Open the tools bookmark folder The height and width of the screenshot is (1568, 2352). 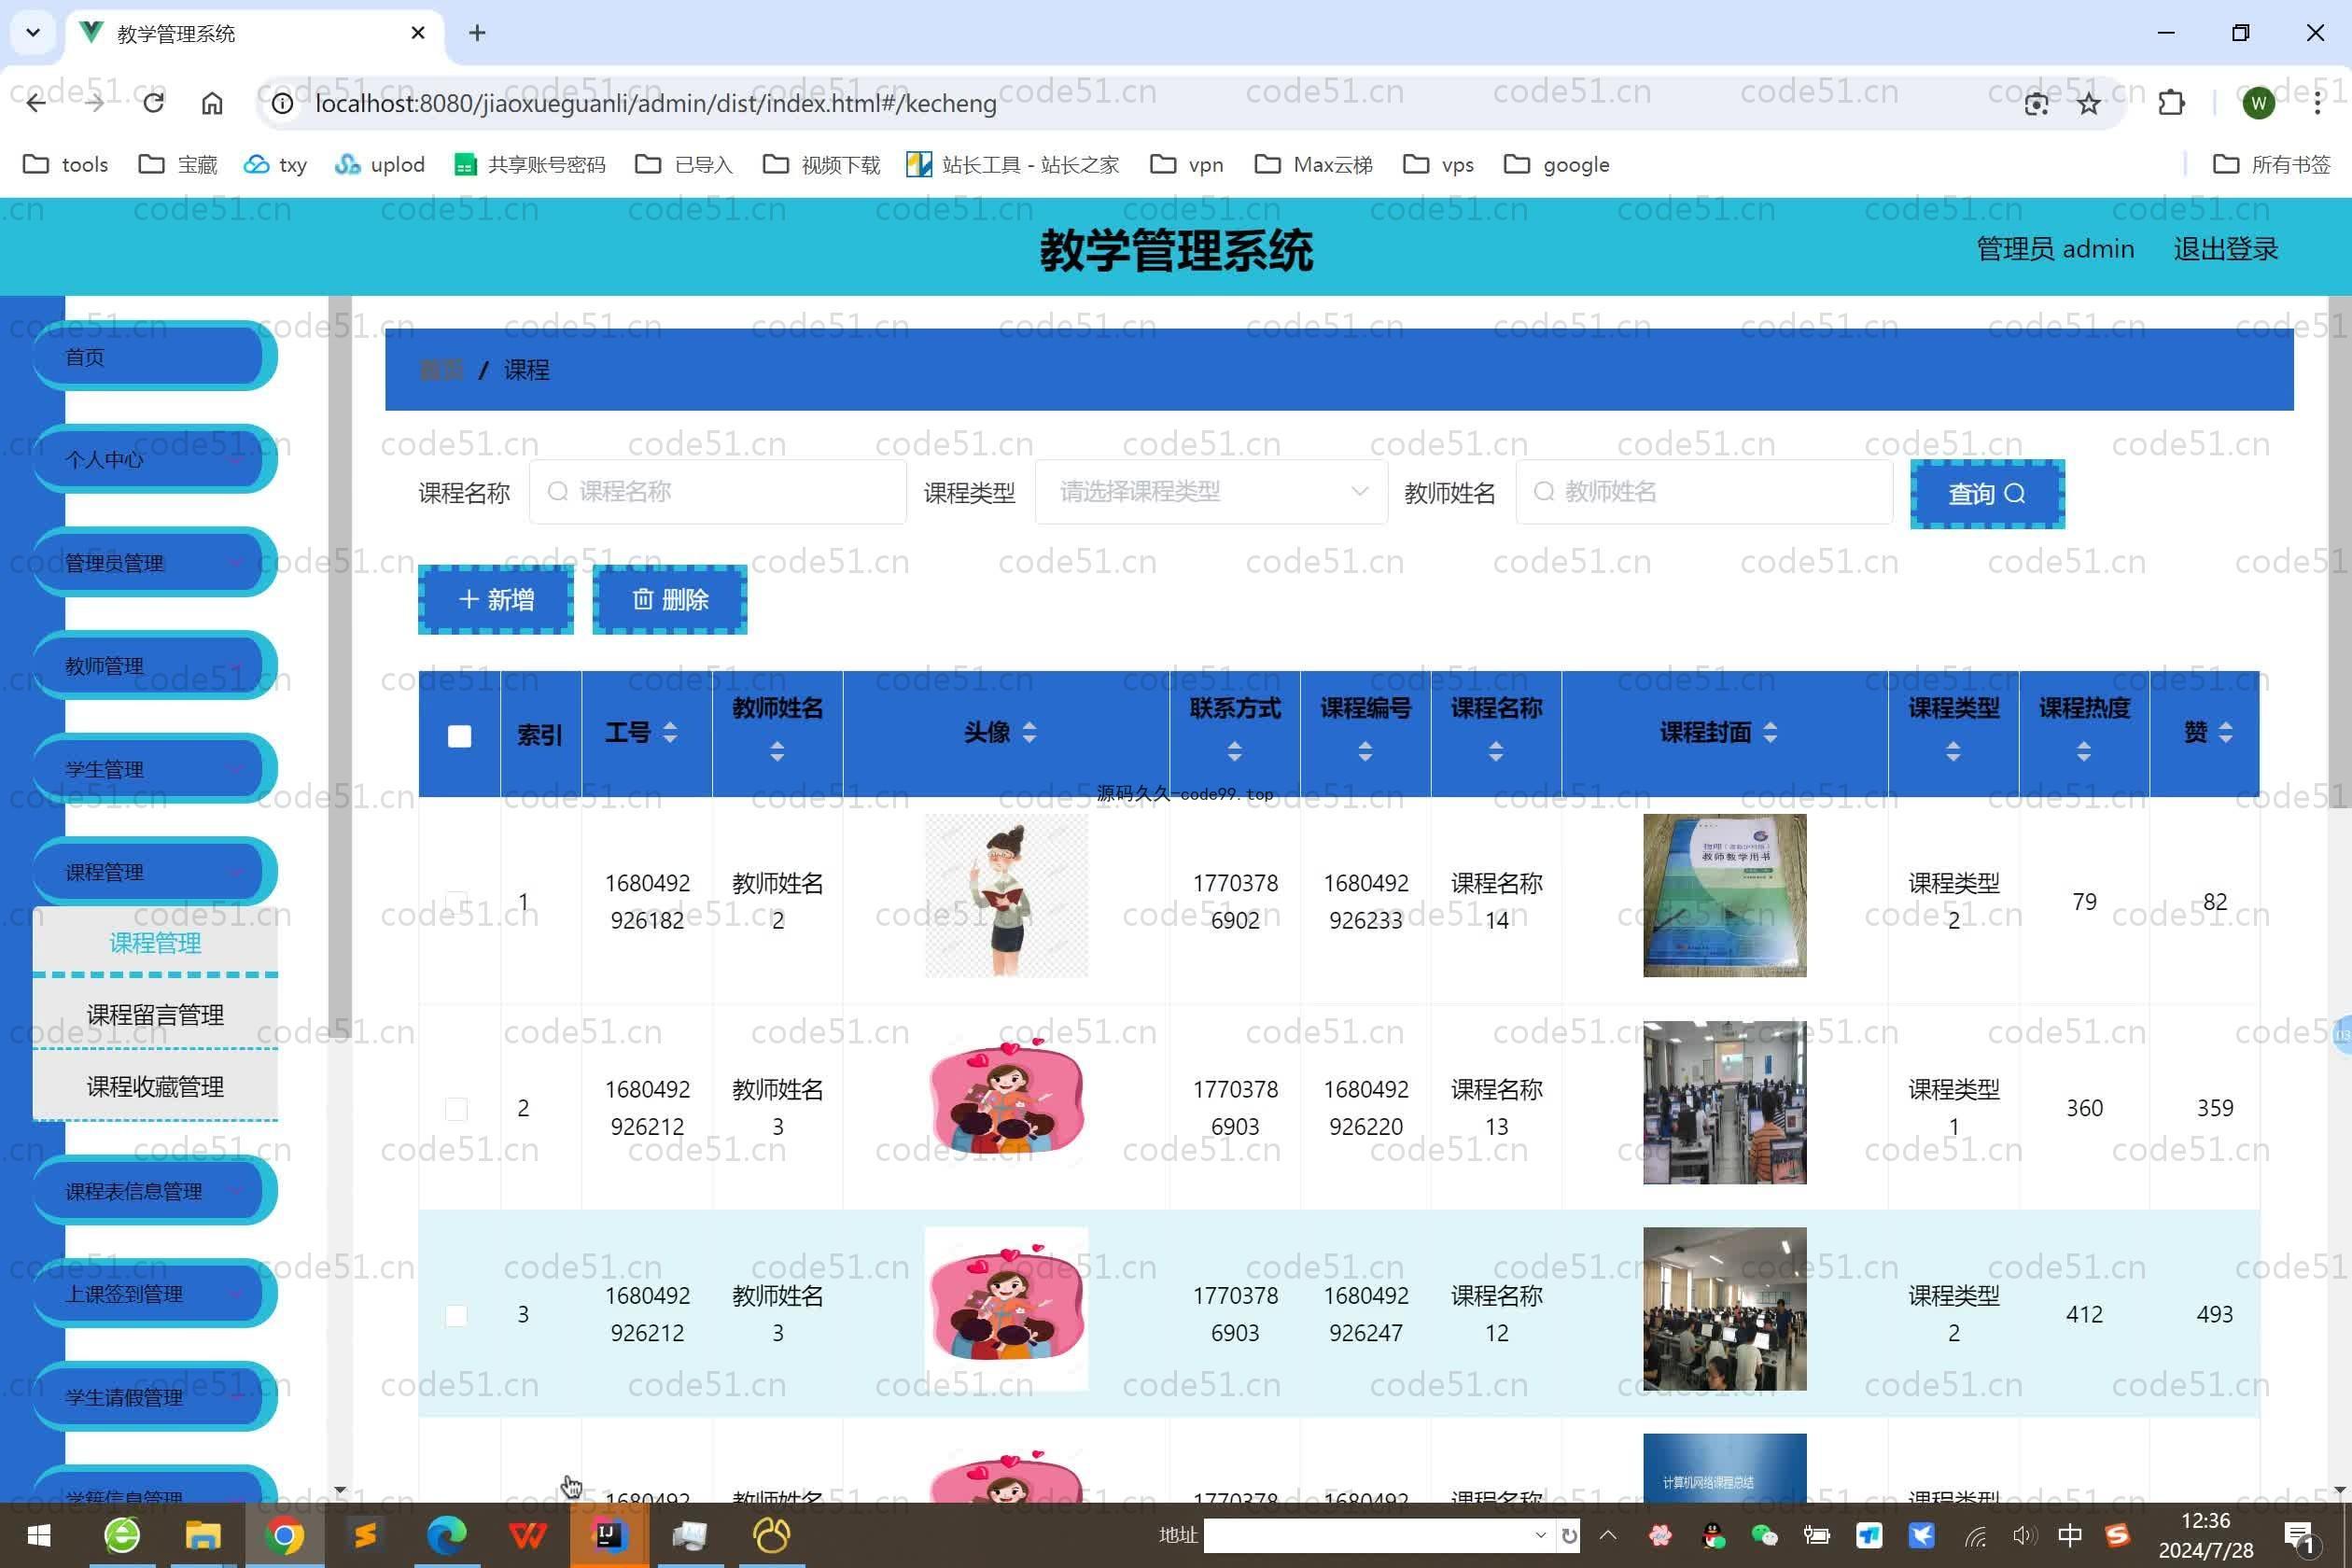(65, 164)
